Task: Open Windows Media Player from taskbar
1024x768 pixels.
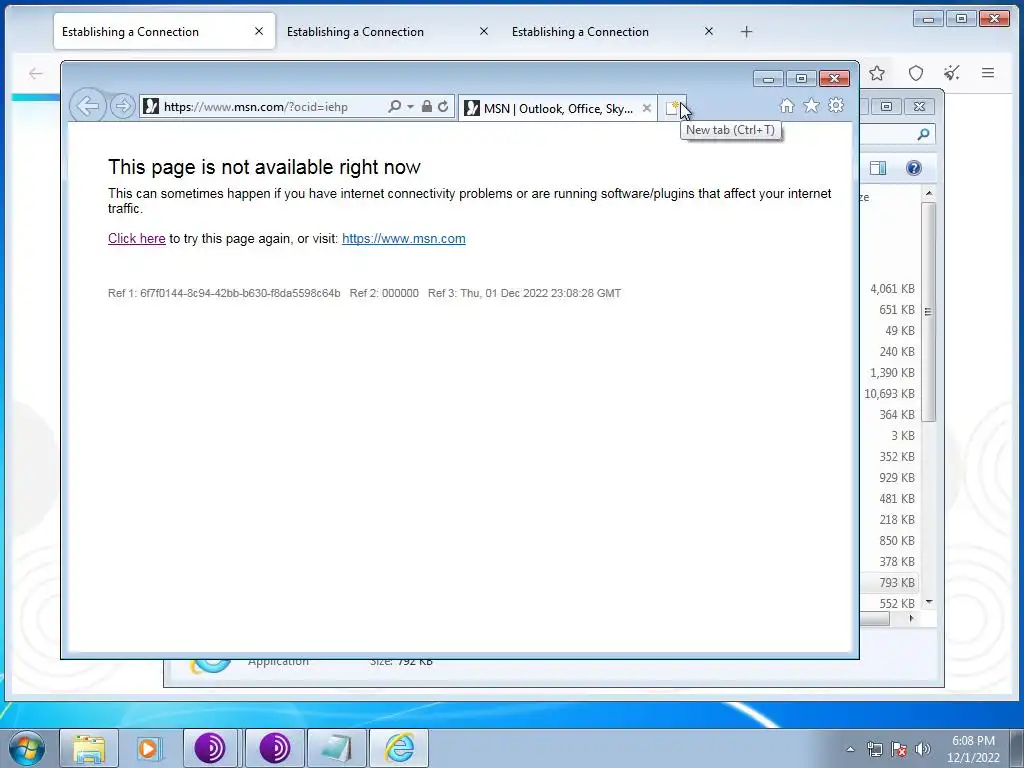Action: (148, 748)
